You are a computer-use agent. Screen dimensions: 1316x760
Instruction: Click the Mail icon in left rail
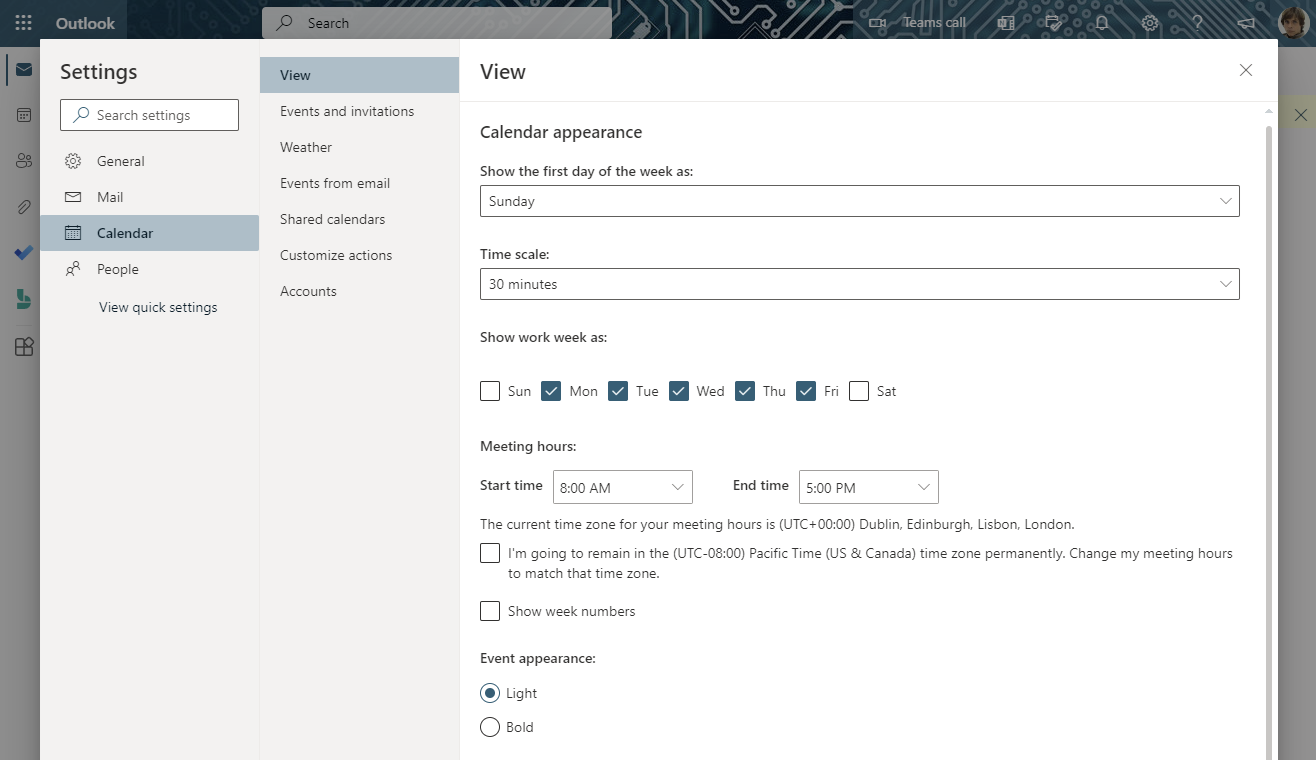click(x=23, y=70)
